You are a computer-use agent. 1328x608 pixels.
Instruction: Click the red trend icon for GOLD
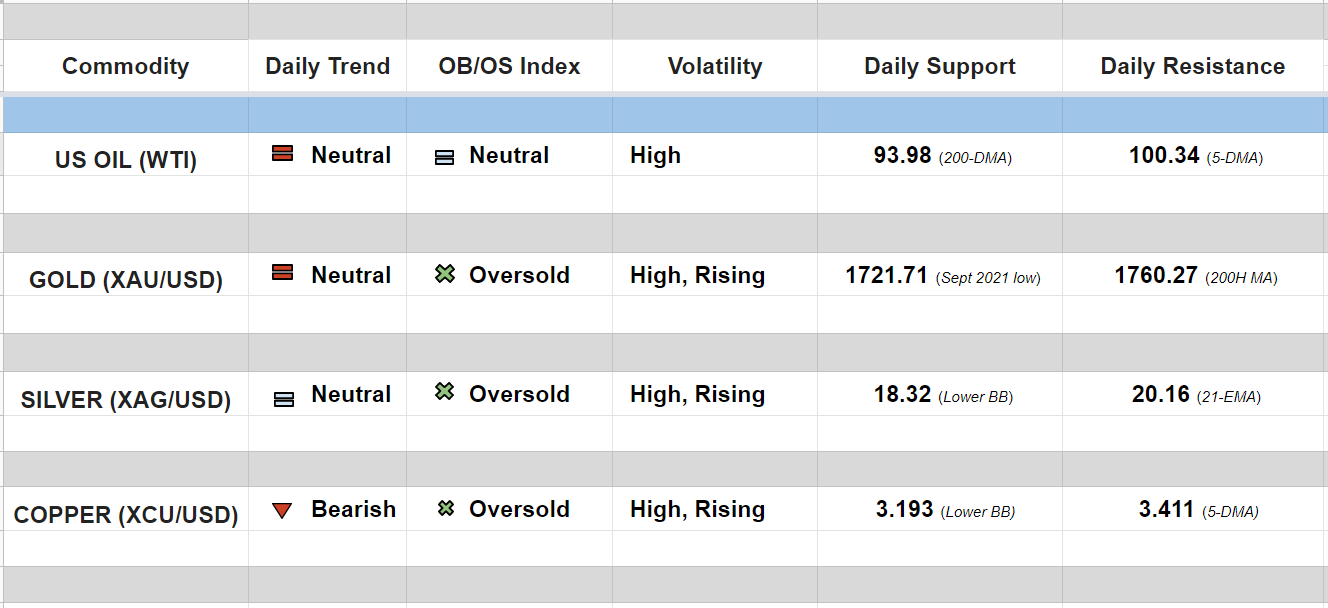coord(283,273)
